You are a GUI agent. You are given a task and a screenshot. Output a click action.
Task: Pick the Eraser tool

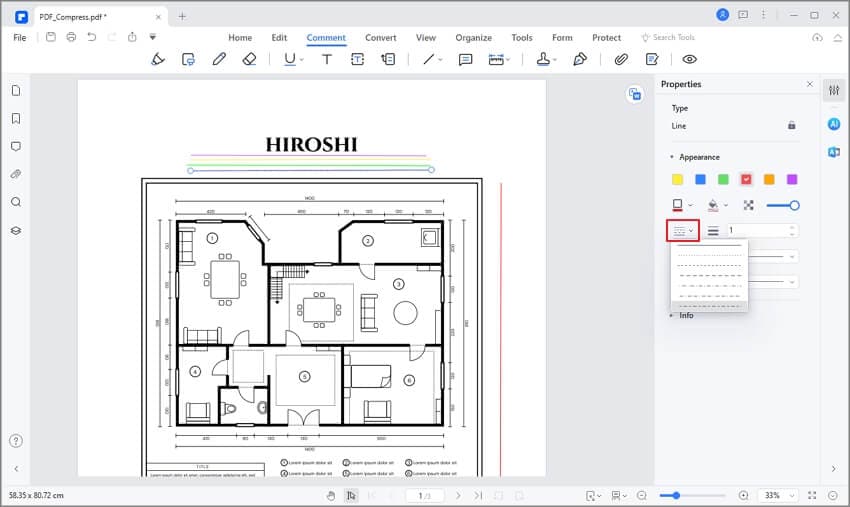coord(249,59)
